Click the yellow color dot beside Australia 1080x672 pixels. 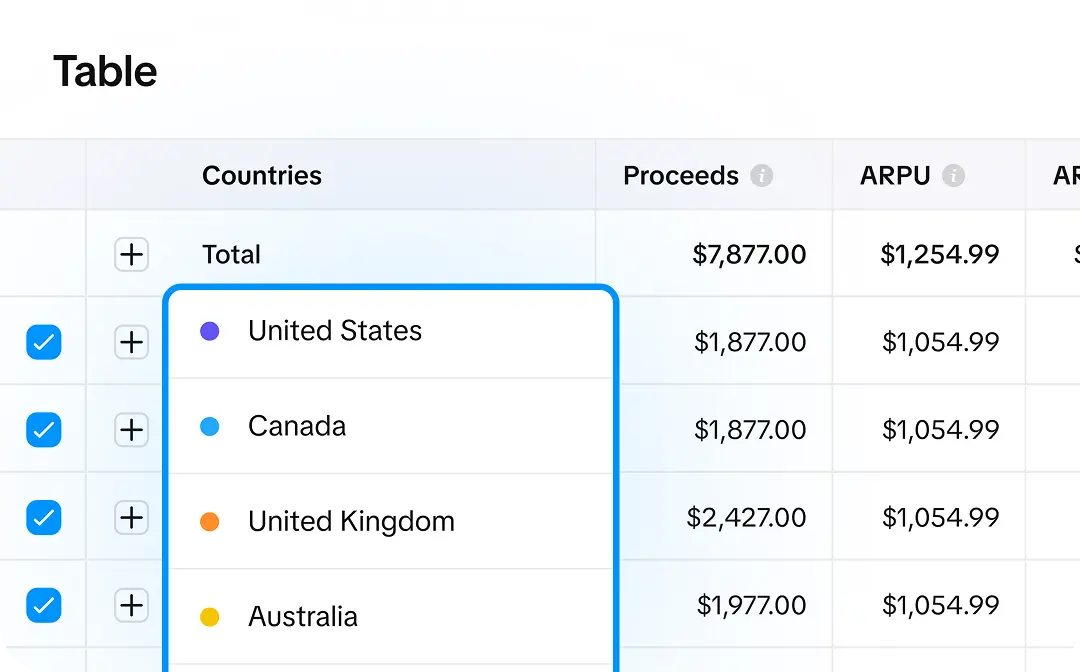pos(209,617)
